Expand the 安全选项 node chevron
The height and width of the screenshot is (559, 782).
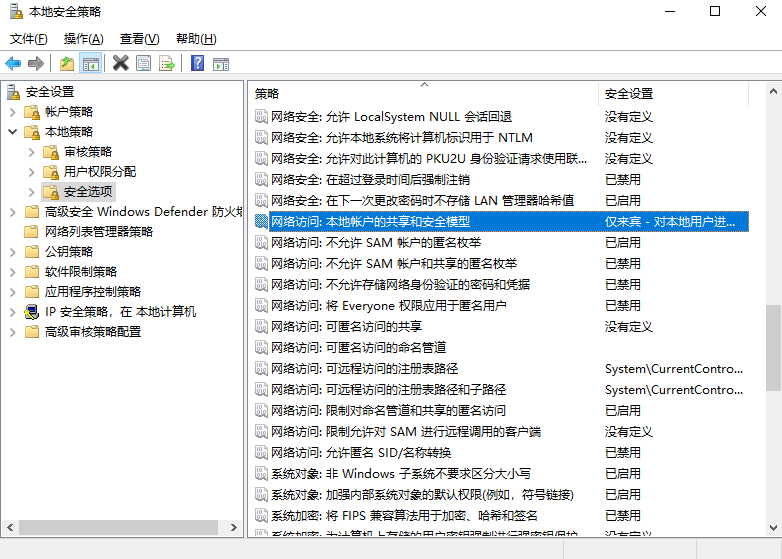(x=31, y=192)
